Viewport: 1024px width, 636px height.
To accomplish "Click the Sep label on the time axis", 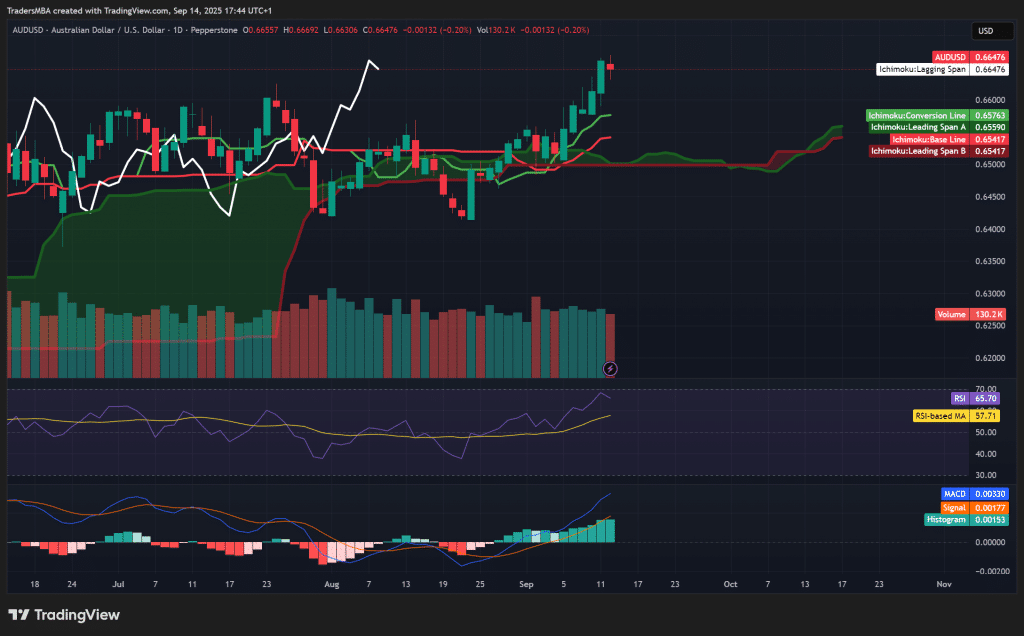I will (x=527, y=584).
